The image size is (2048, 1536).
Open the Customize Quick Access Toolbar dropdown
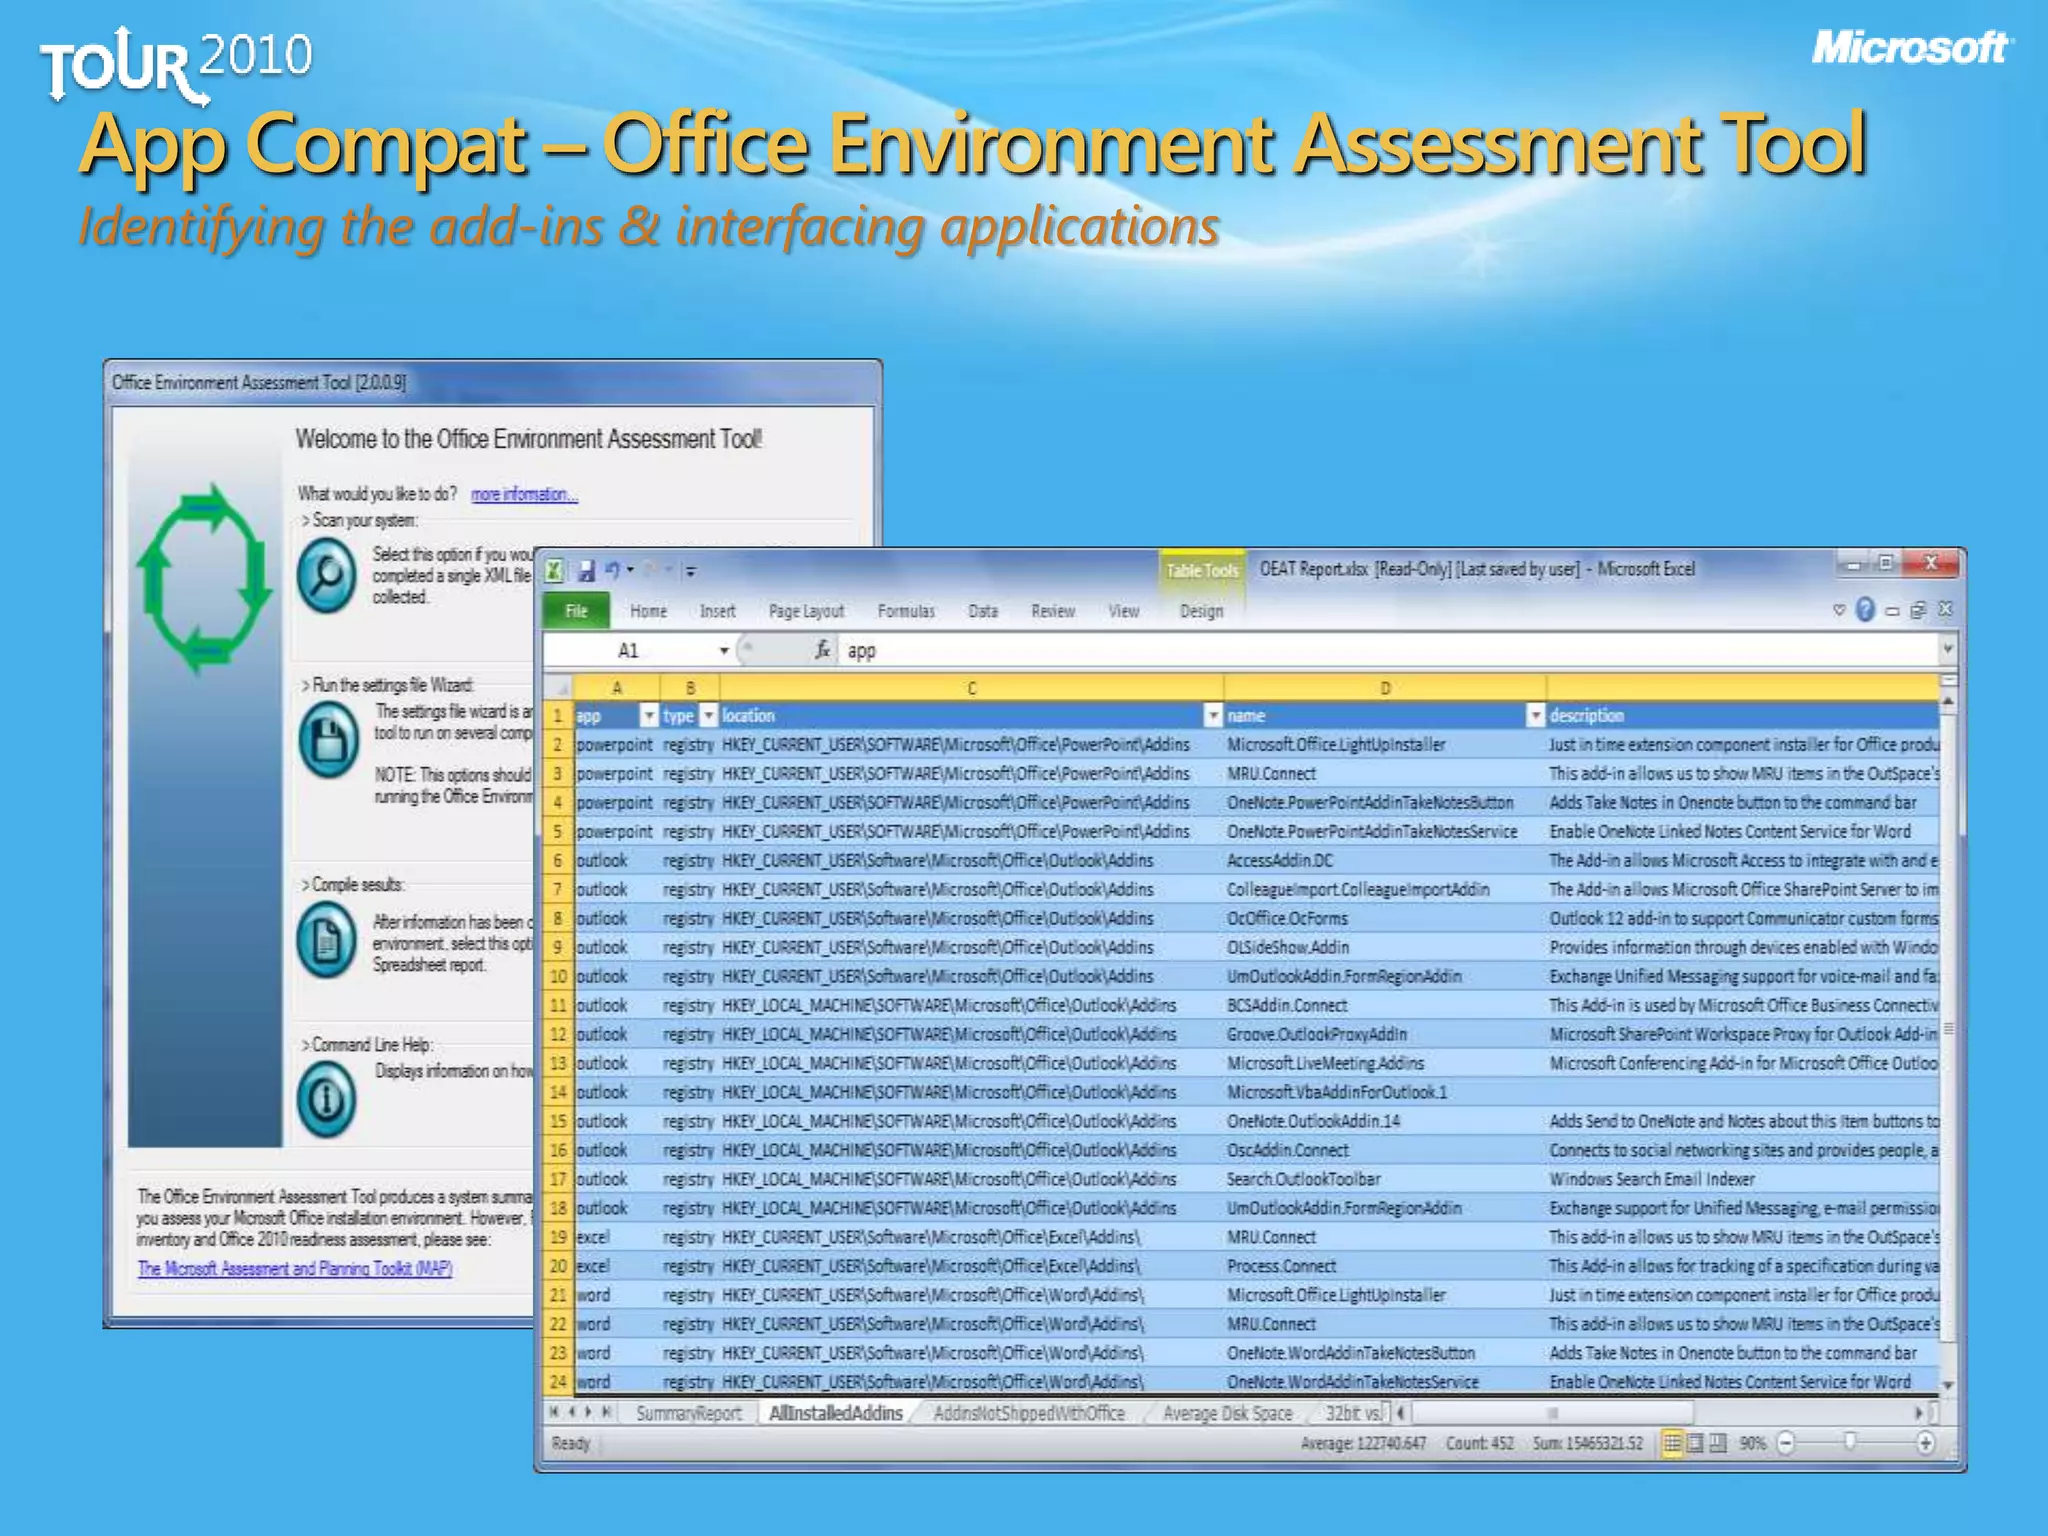690,572
